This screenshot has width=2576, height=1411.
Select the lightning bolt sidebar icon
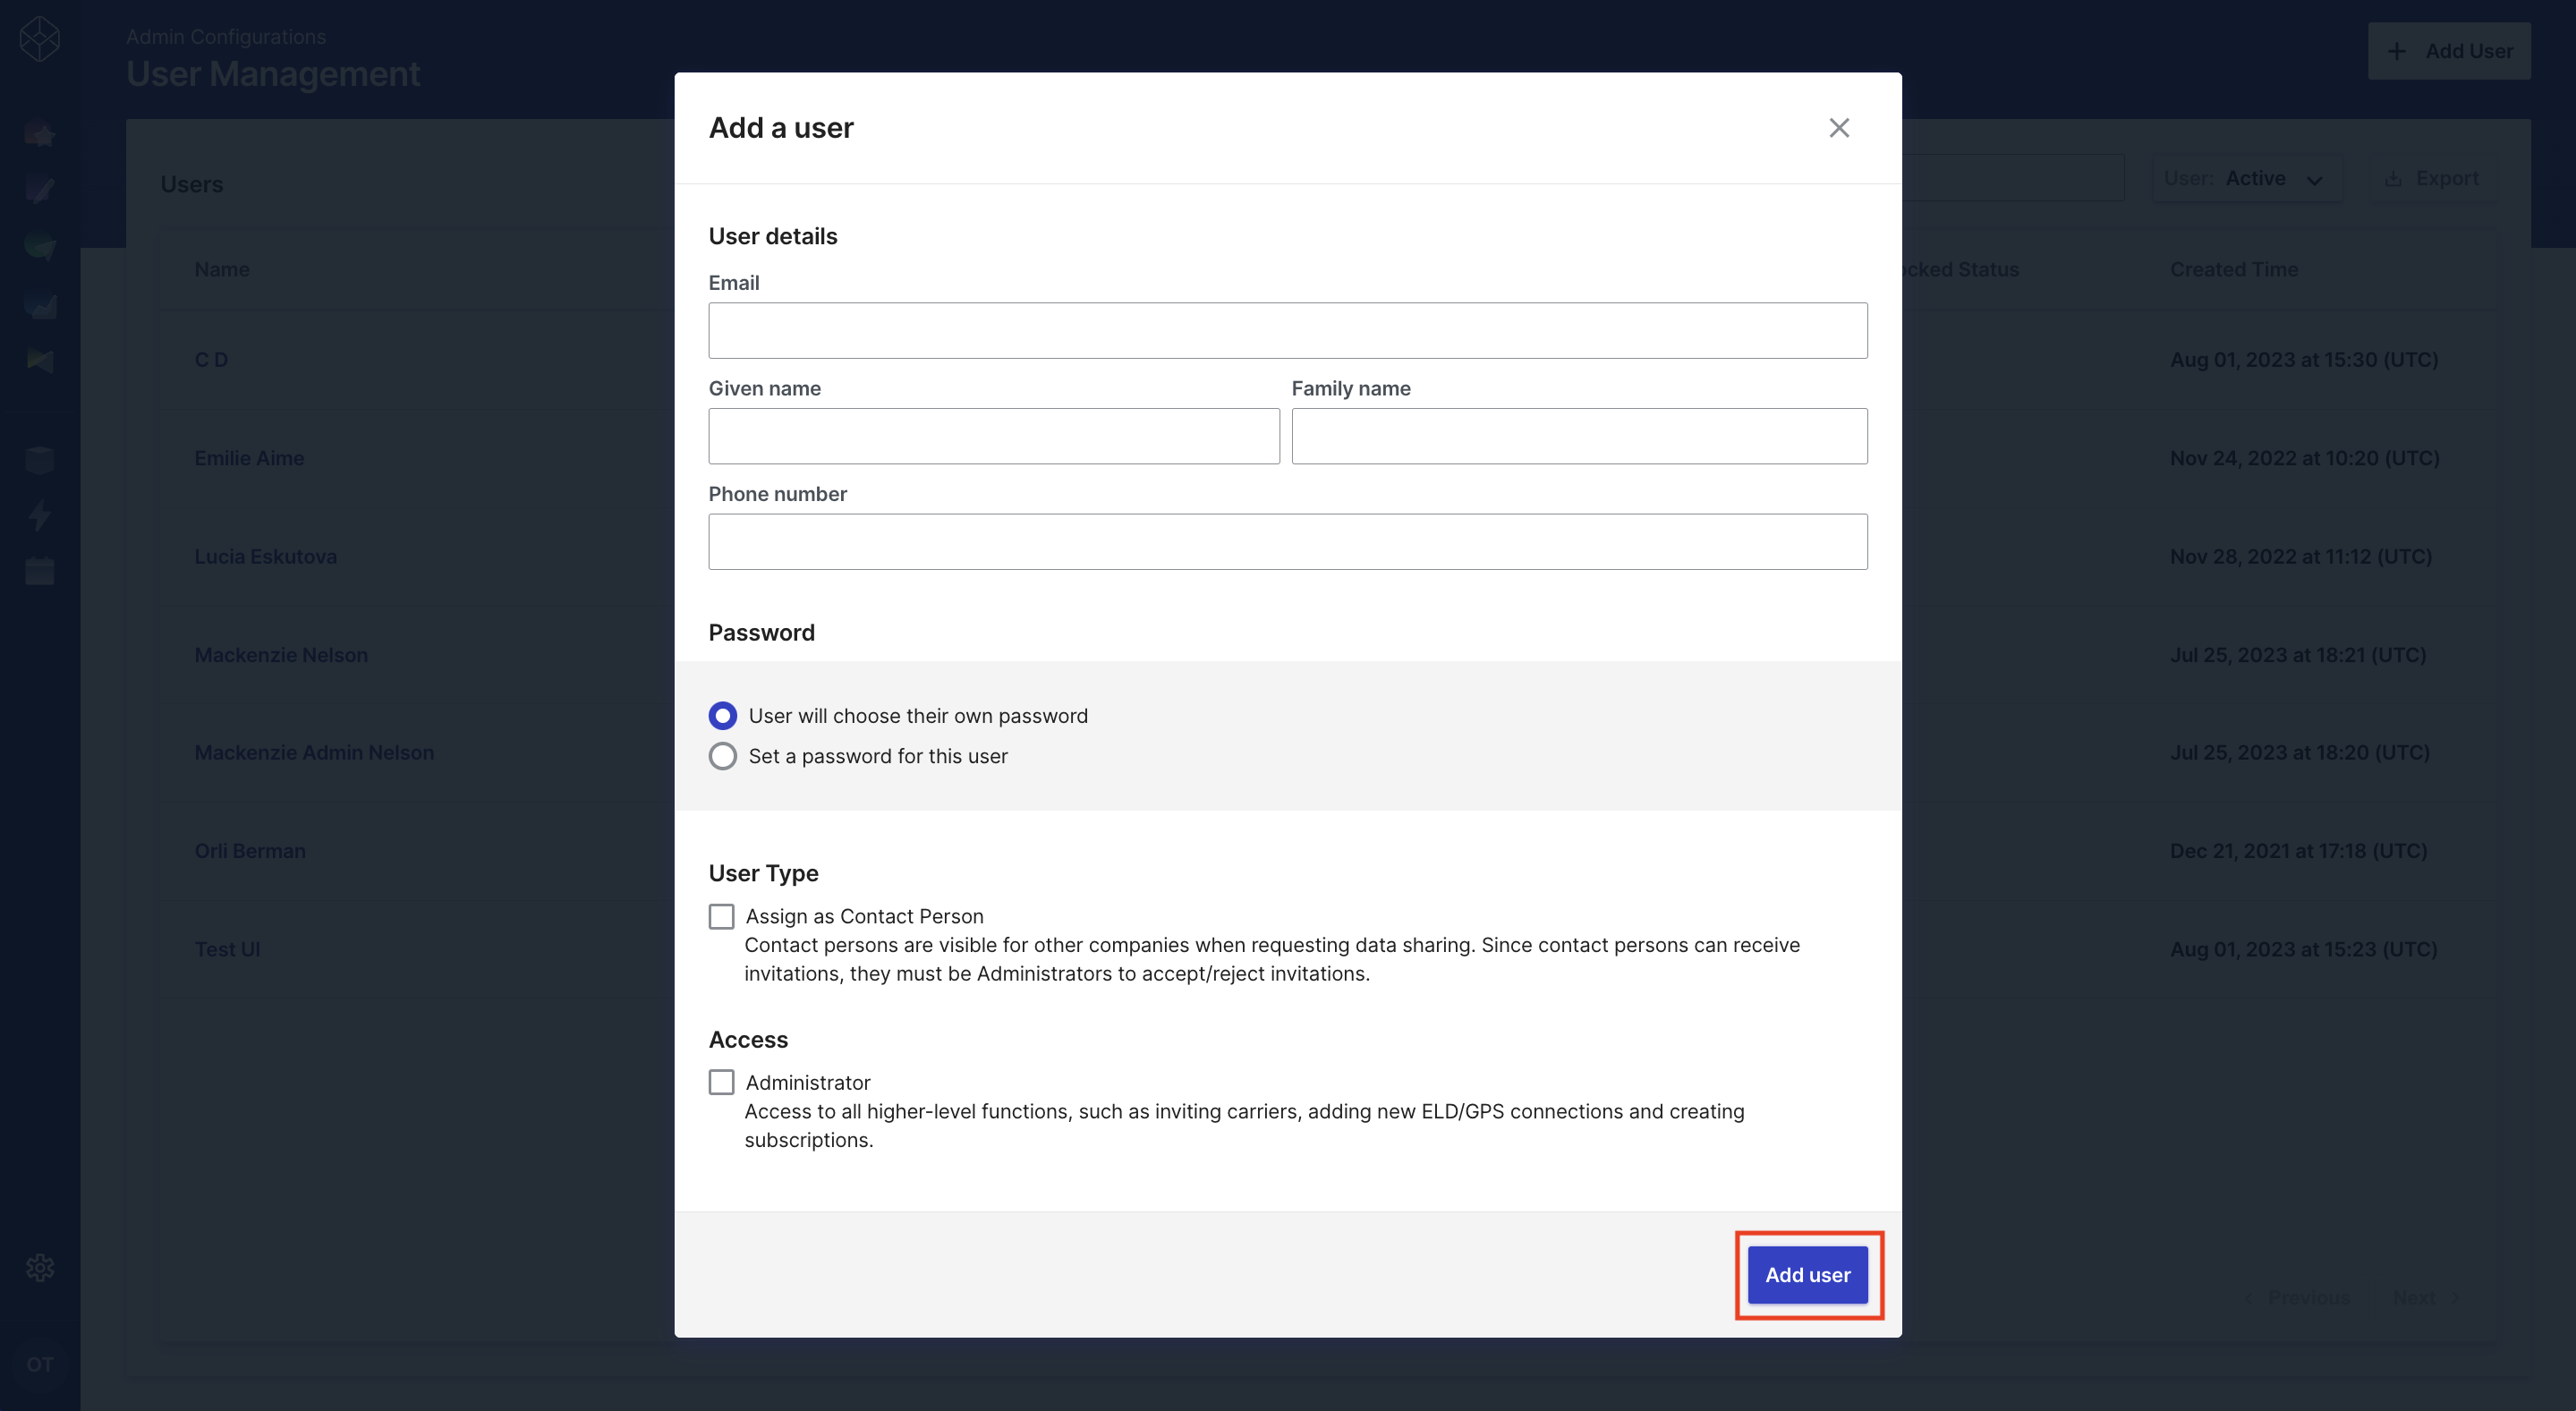tap(40, 516)
